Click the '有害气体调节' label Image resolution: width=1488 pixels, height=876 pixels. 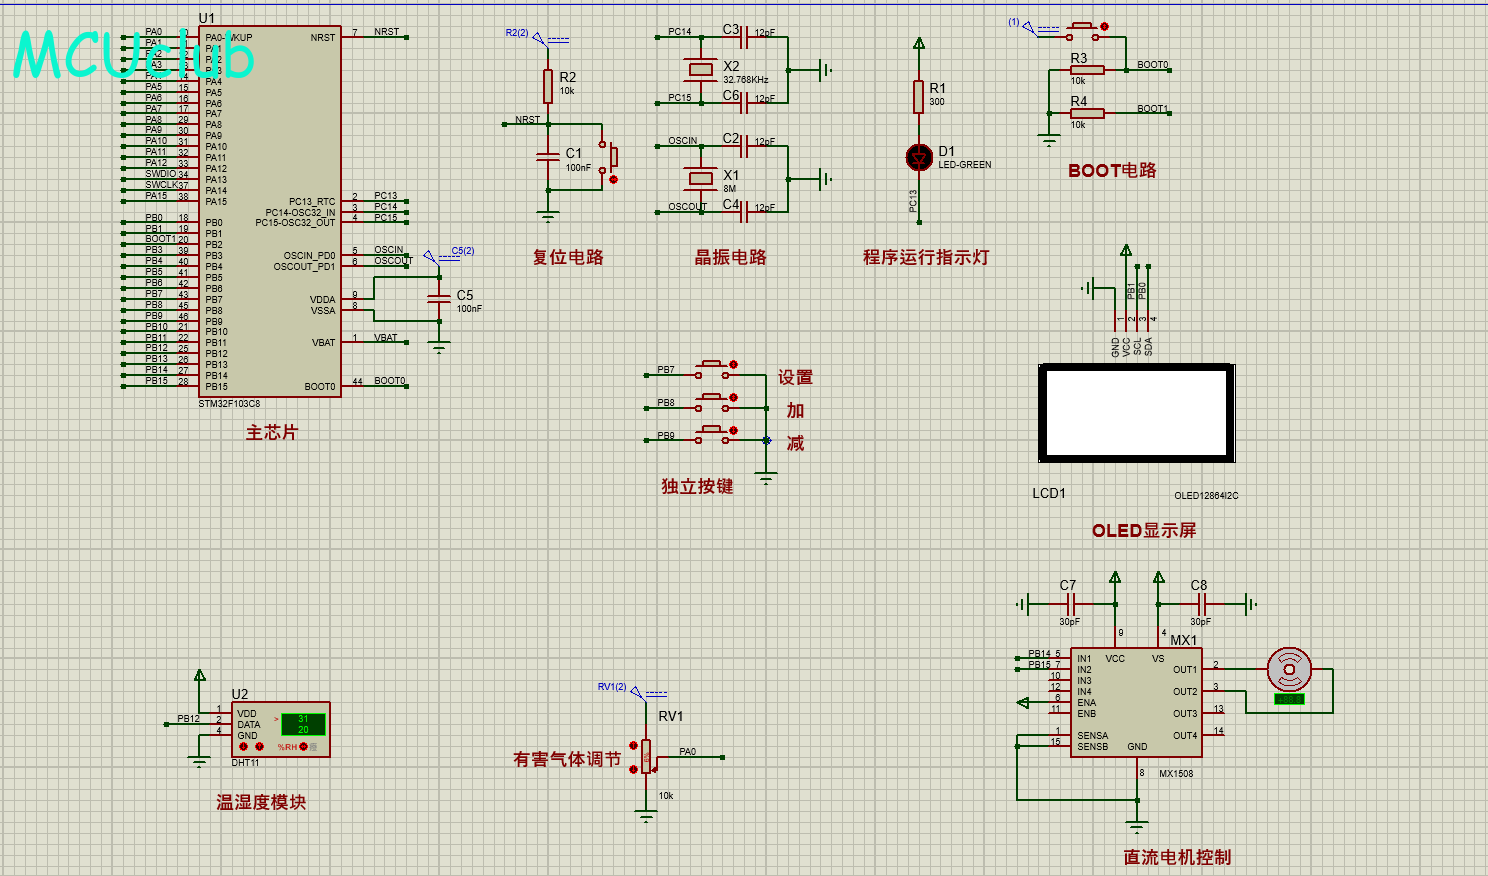click(567, 759)
